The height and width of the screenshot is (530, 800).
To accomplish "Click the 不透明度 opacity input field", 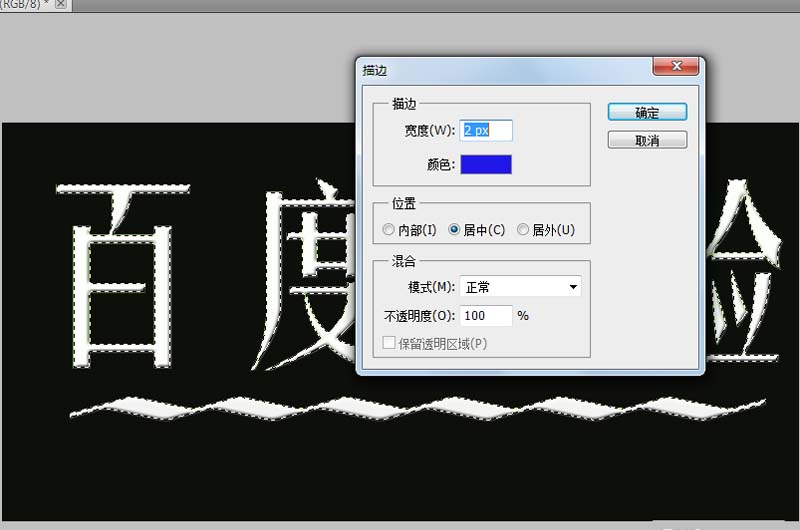I will [x=486, y=316].
